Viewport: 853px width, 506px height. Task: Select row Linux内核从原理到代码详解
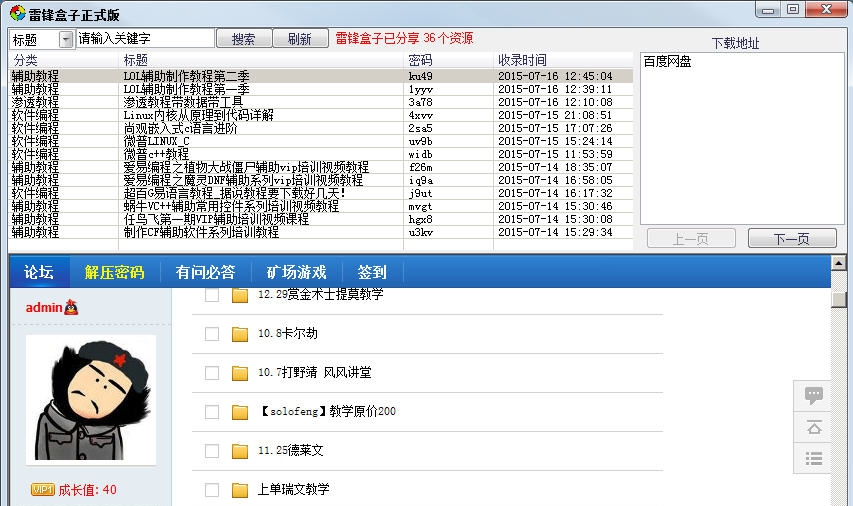(x=321, y=115)
